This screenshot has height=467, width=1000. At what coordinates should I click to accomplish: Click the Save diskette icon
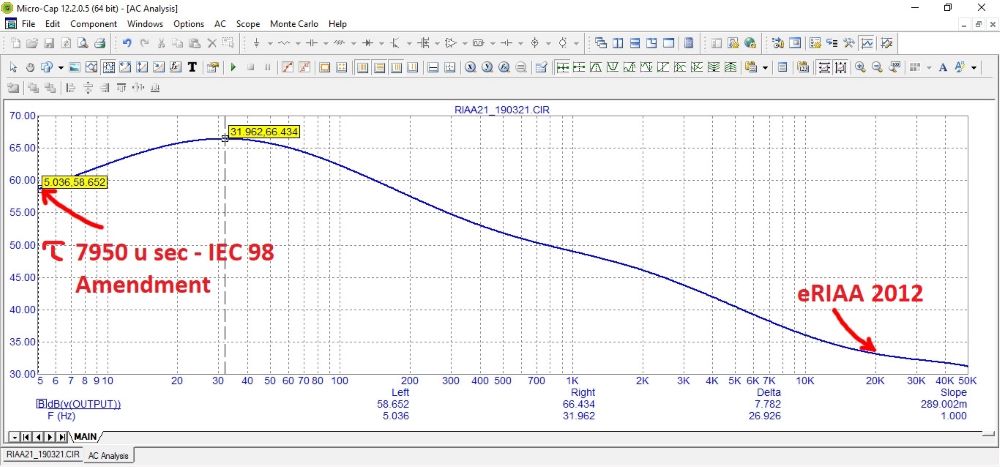49,44
